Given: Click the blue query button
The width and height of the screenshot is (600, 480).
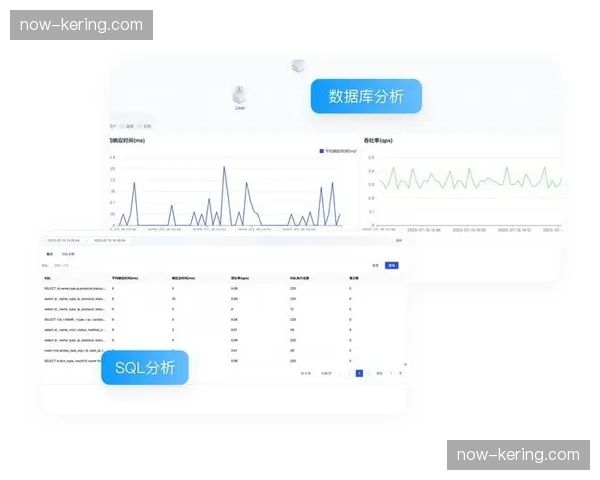Looking at the screenshot, I should tap(391, 265).
